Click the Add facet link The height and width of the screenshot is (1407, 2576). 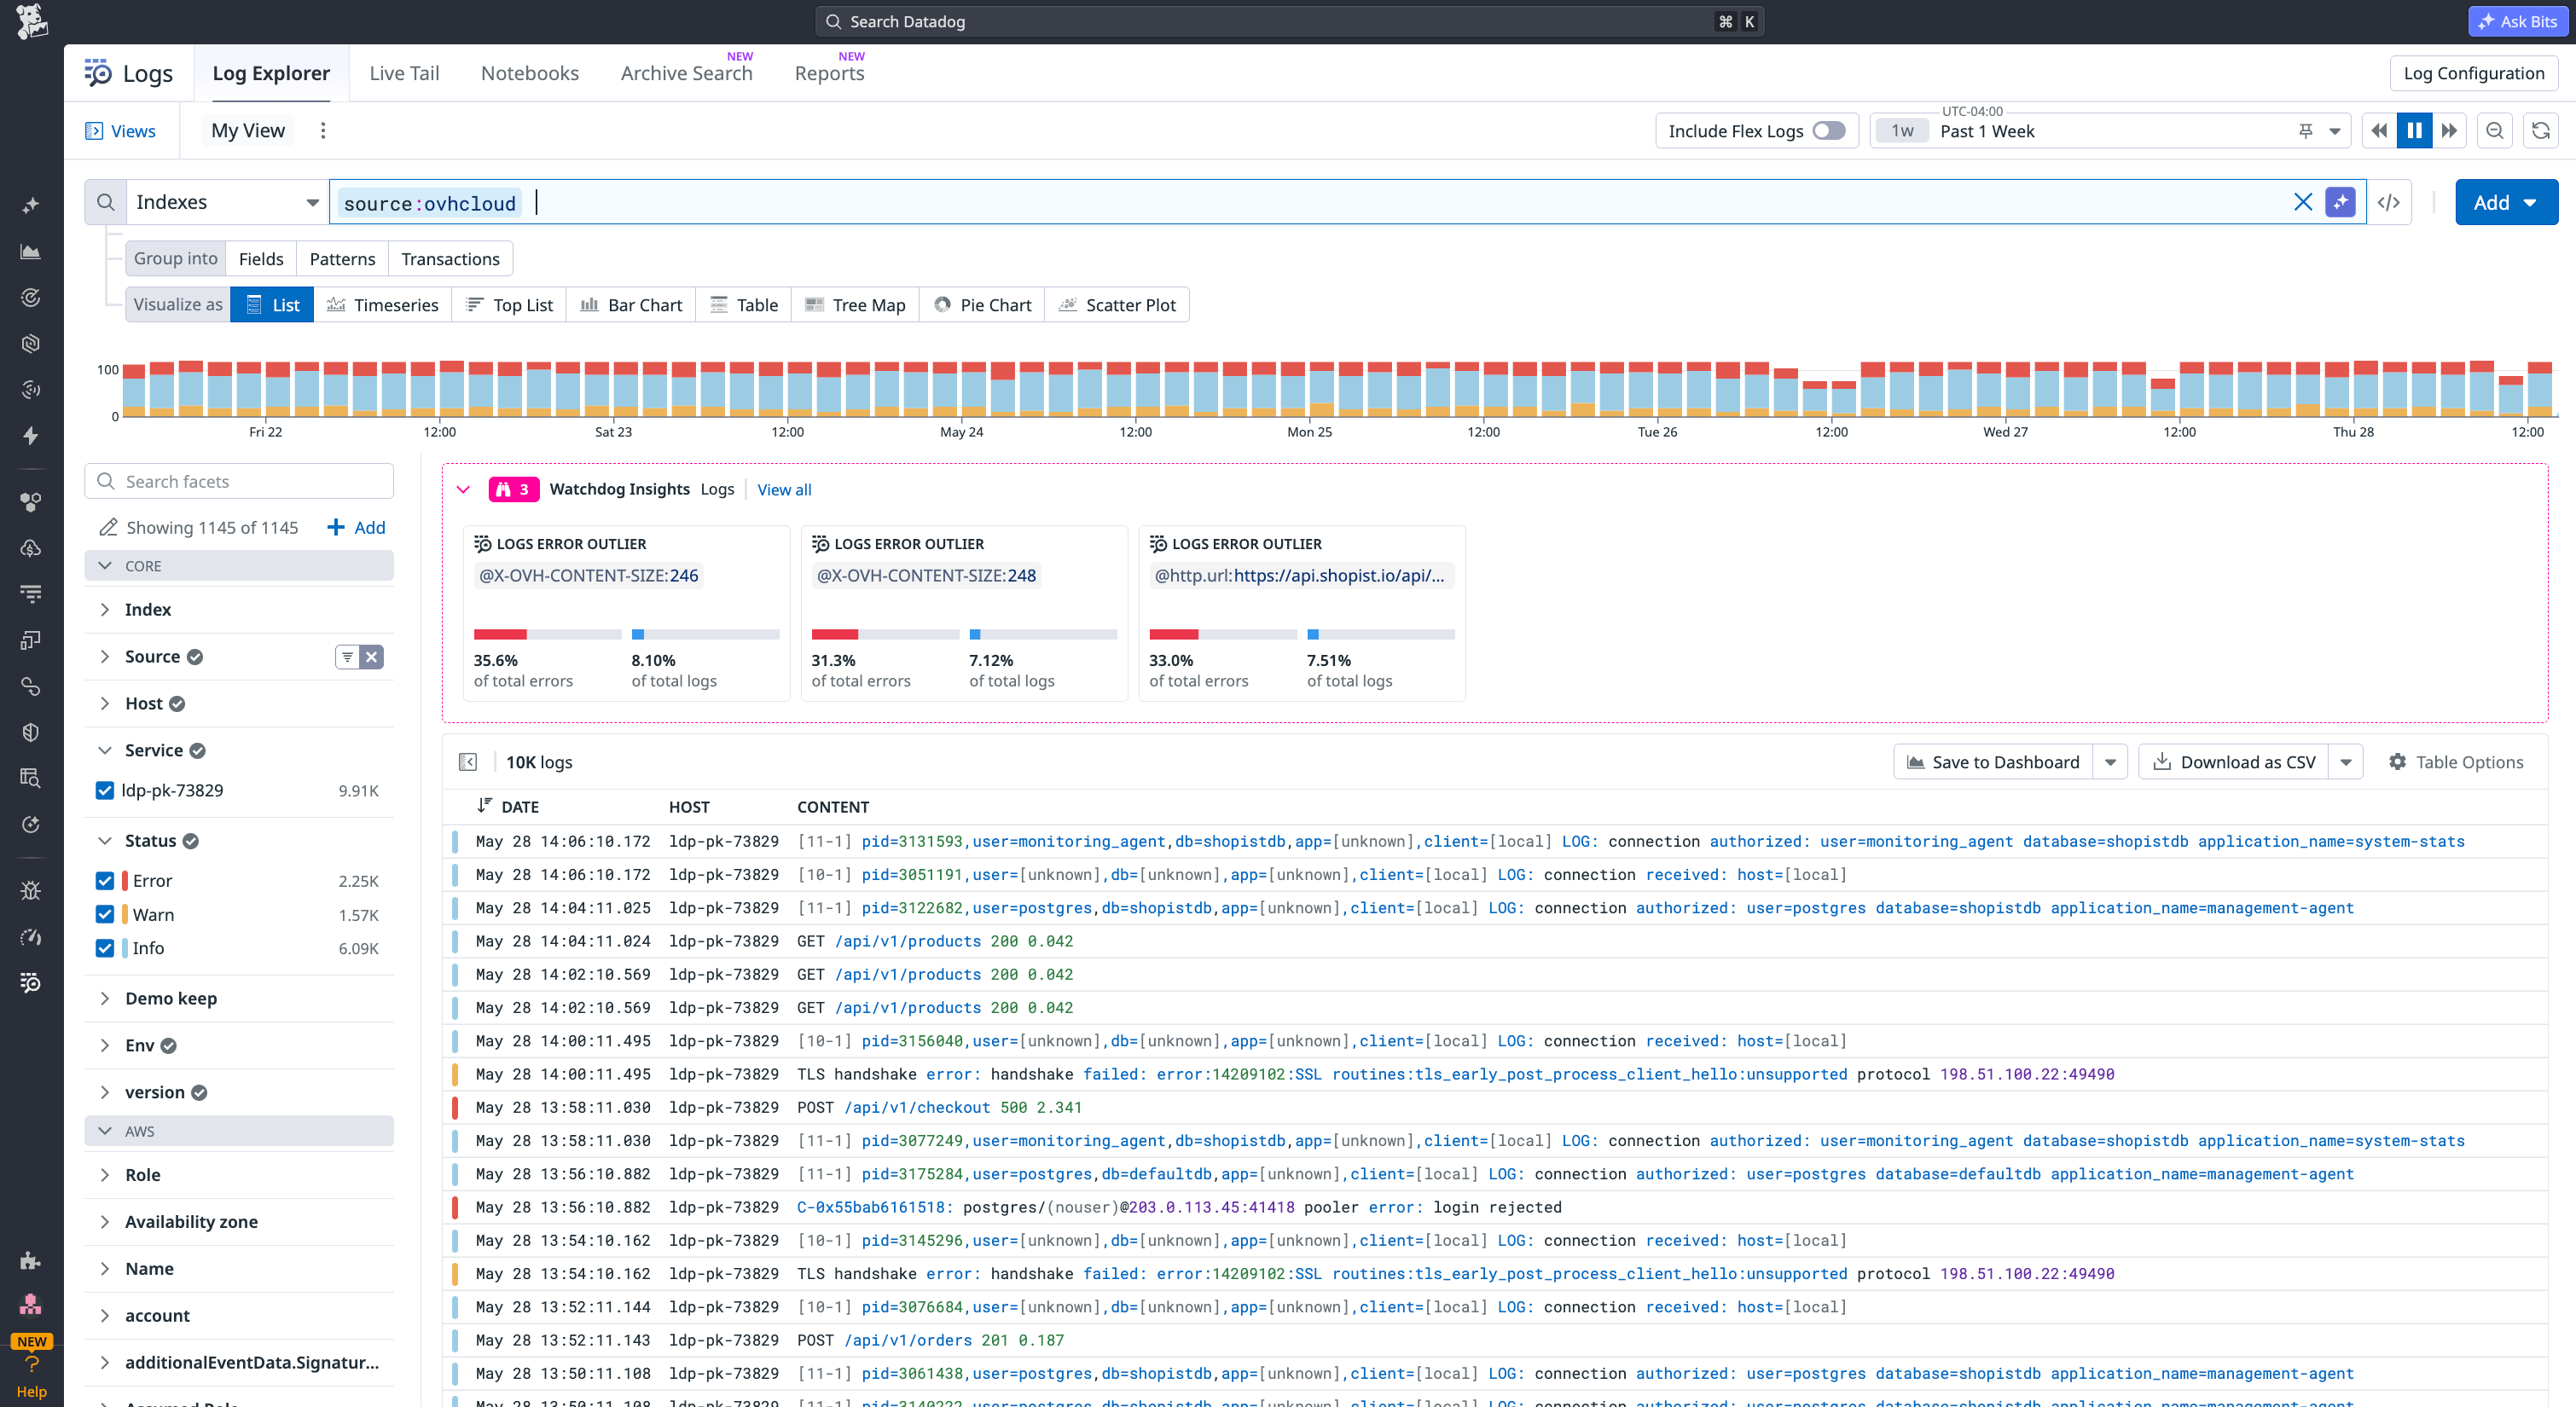(x=356, y=528)
